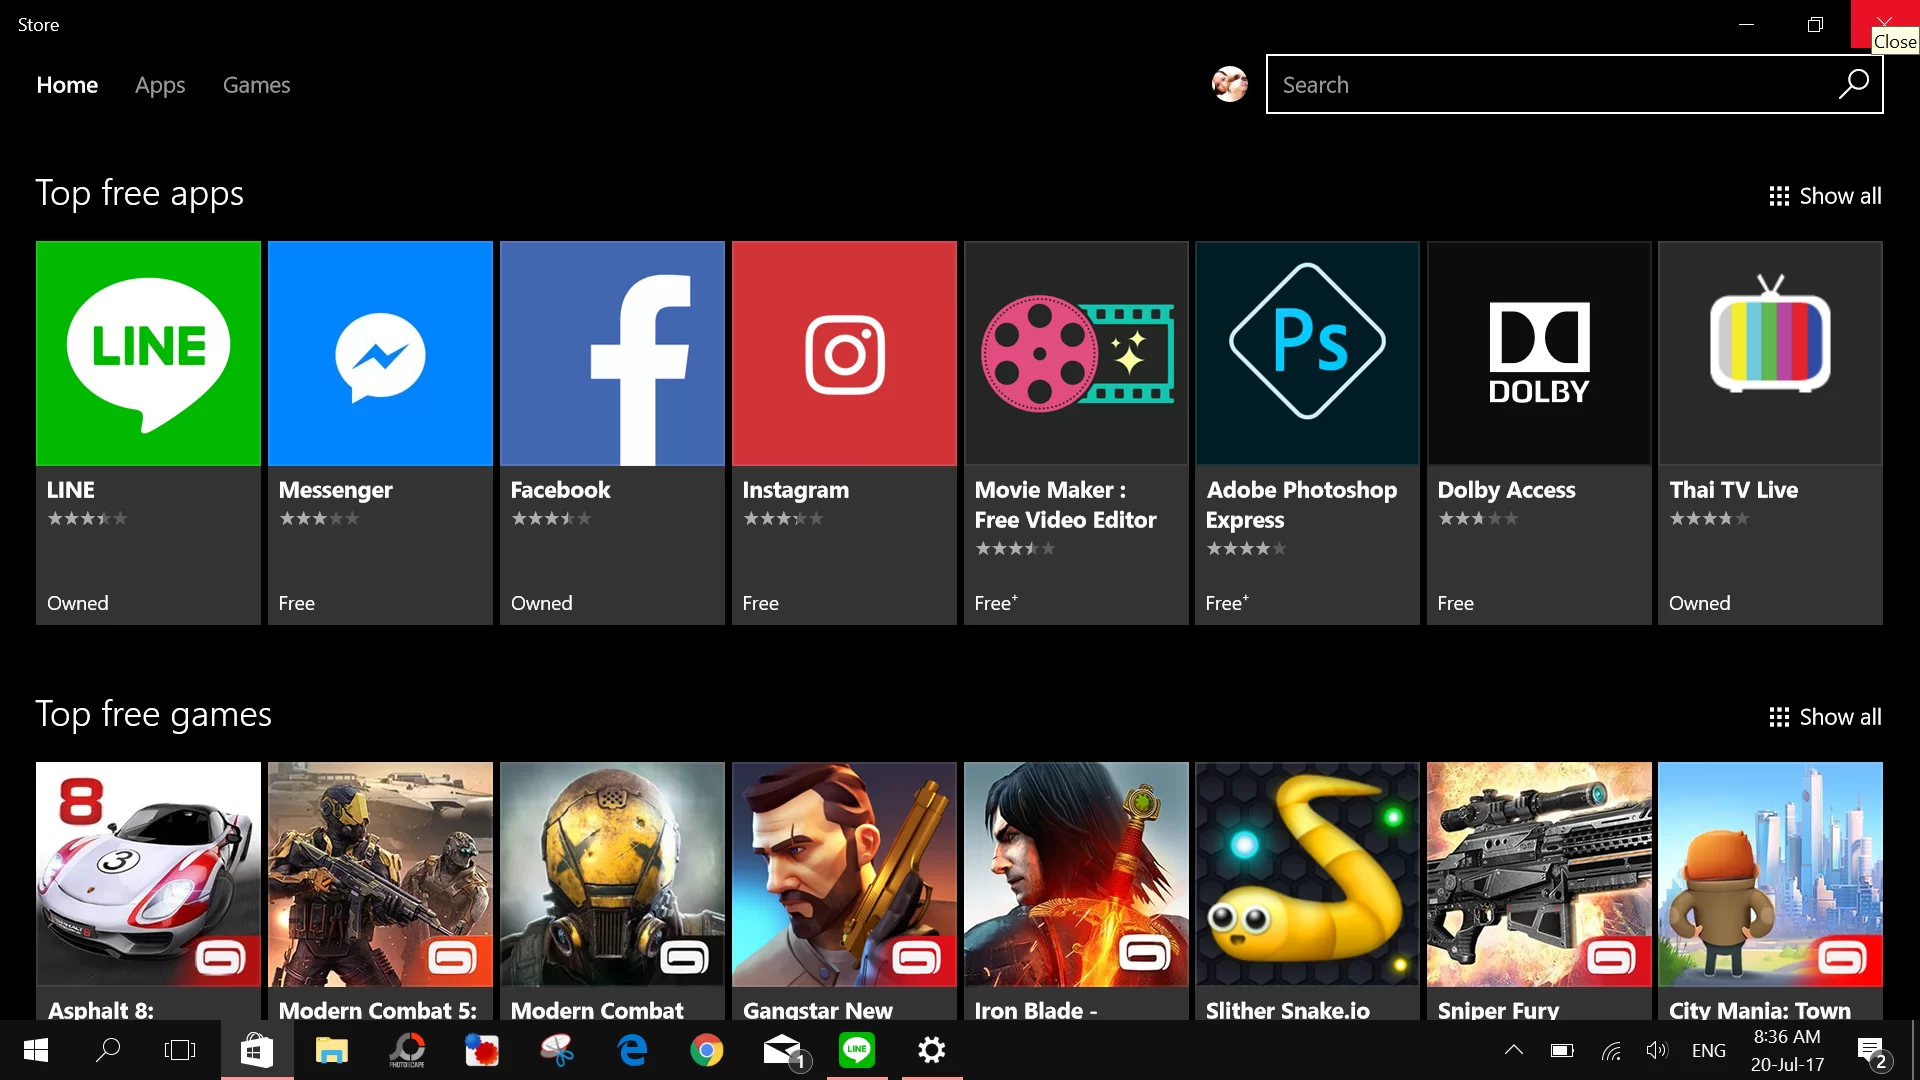Open taskbar search magnifier

tap(108, 1050)
